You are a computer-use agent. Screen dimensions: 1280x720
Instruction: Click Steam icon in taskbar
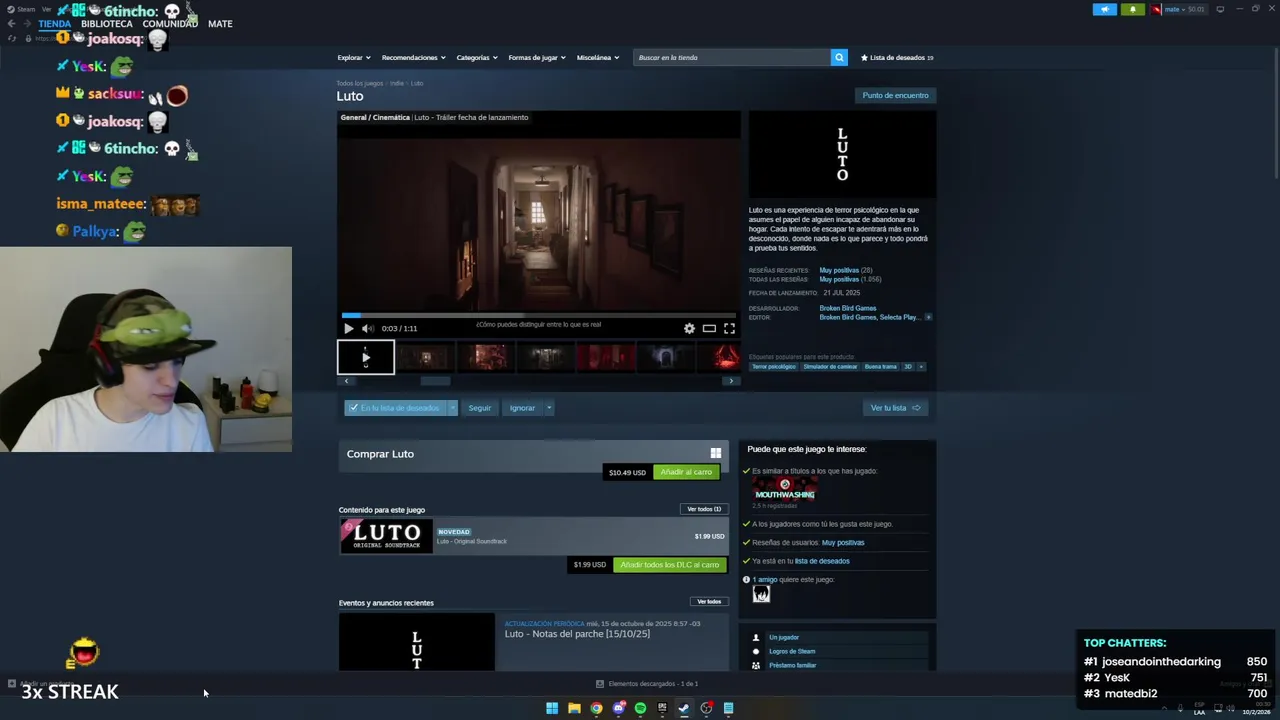pos(684,708)
